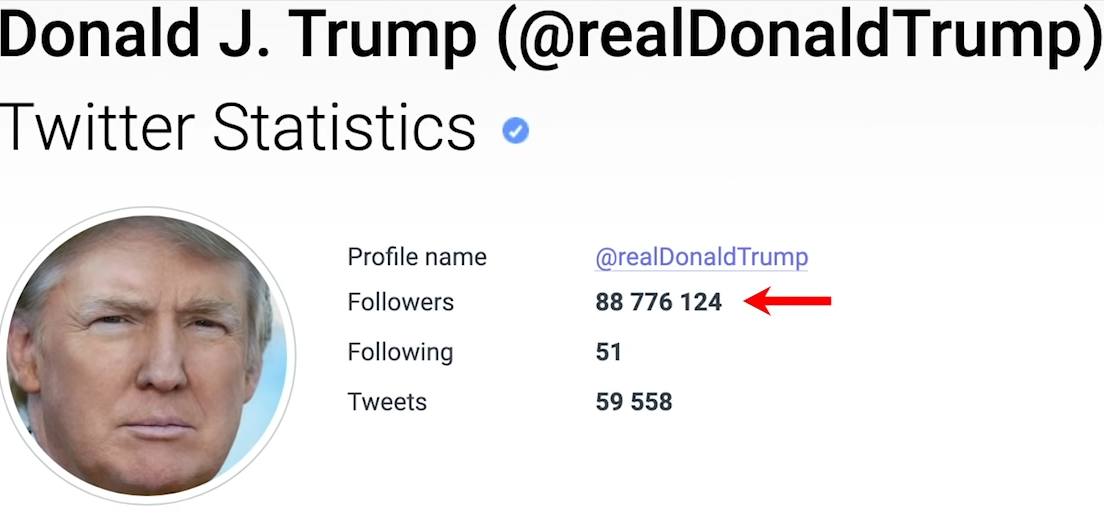Image resolution: width=1104 pixels, height=511 pixels.
Task: Click the digits 124 in followers number
Action: click(x=701, y=302)
